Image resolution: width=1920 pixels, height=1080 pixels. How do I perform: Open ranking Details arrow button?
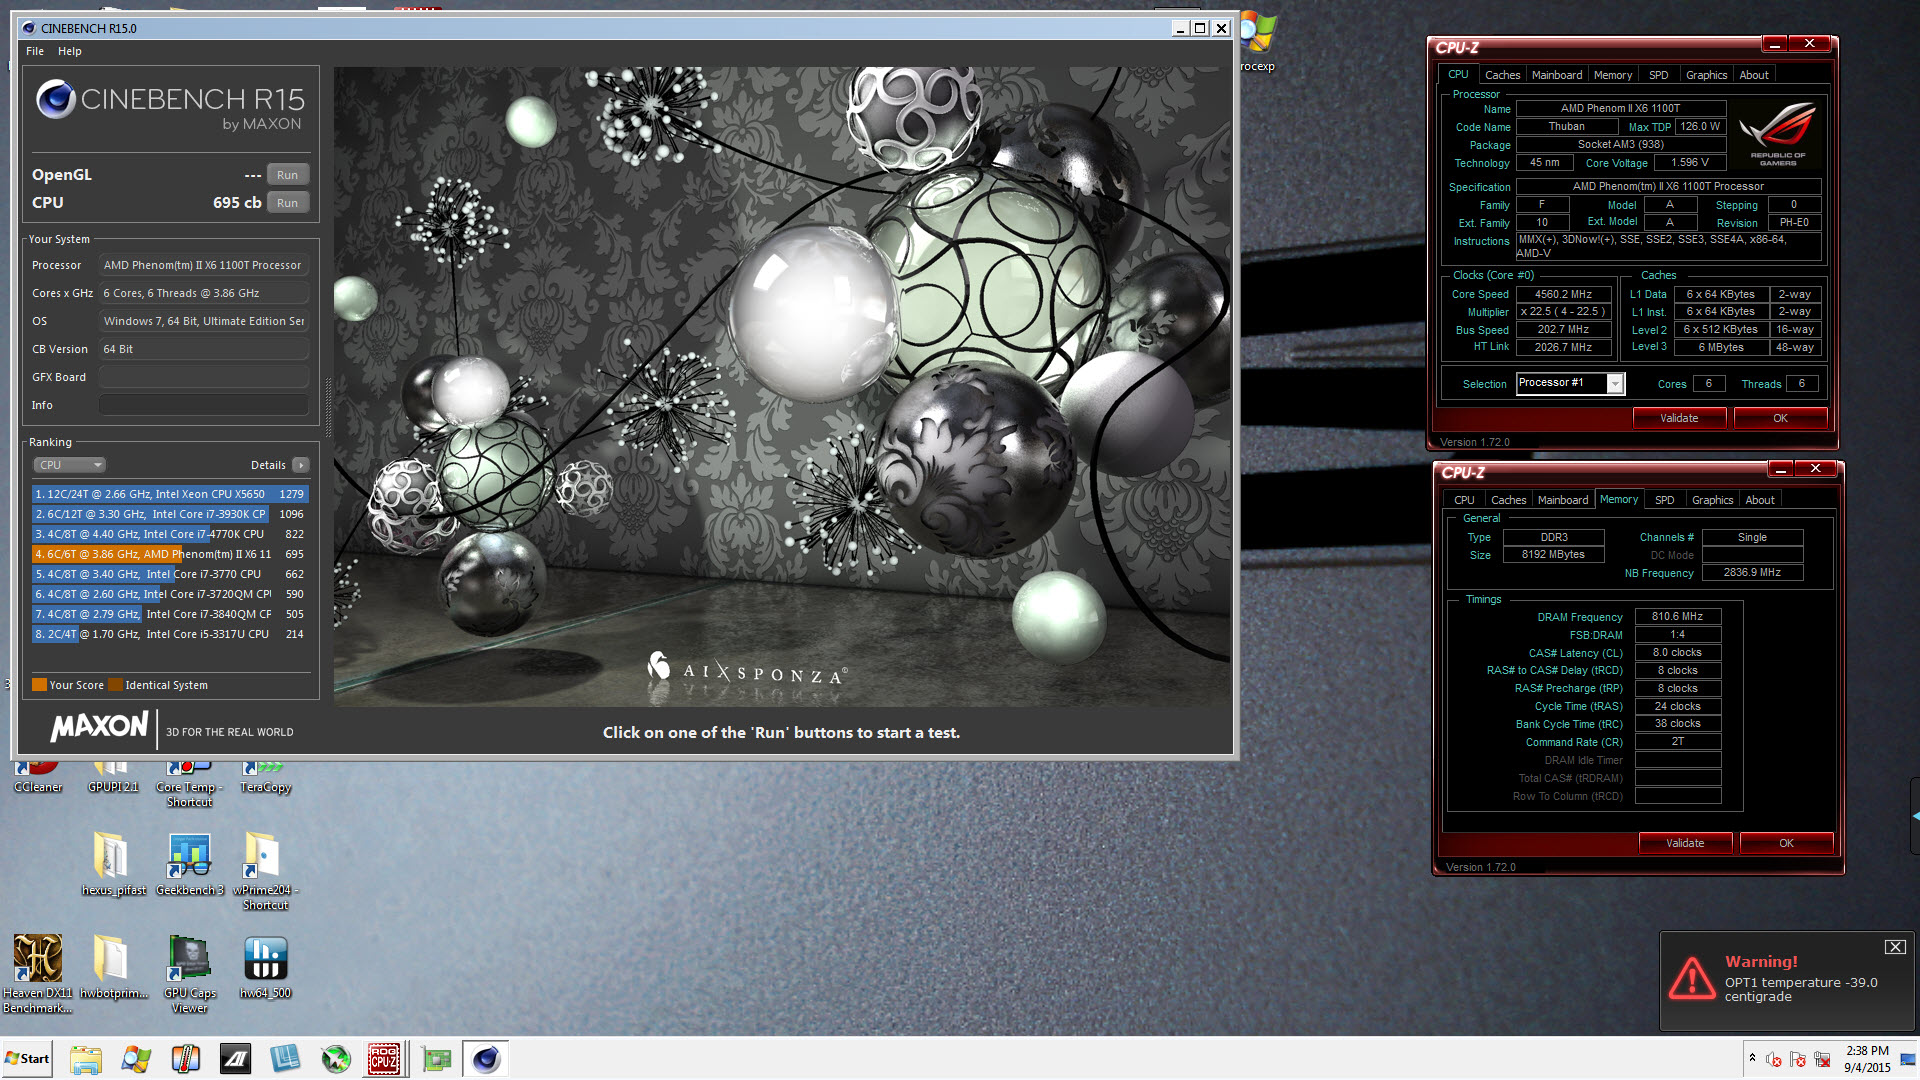(300, 465)
